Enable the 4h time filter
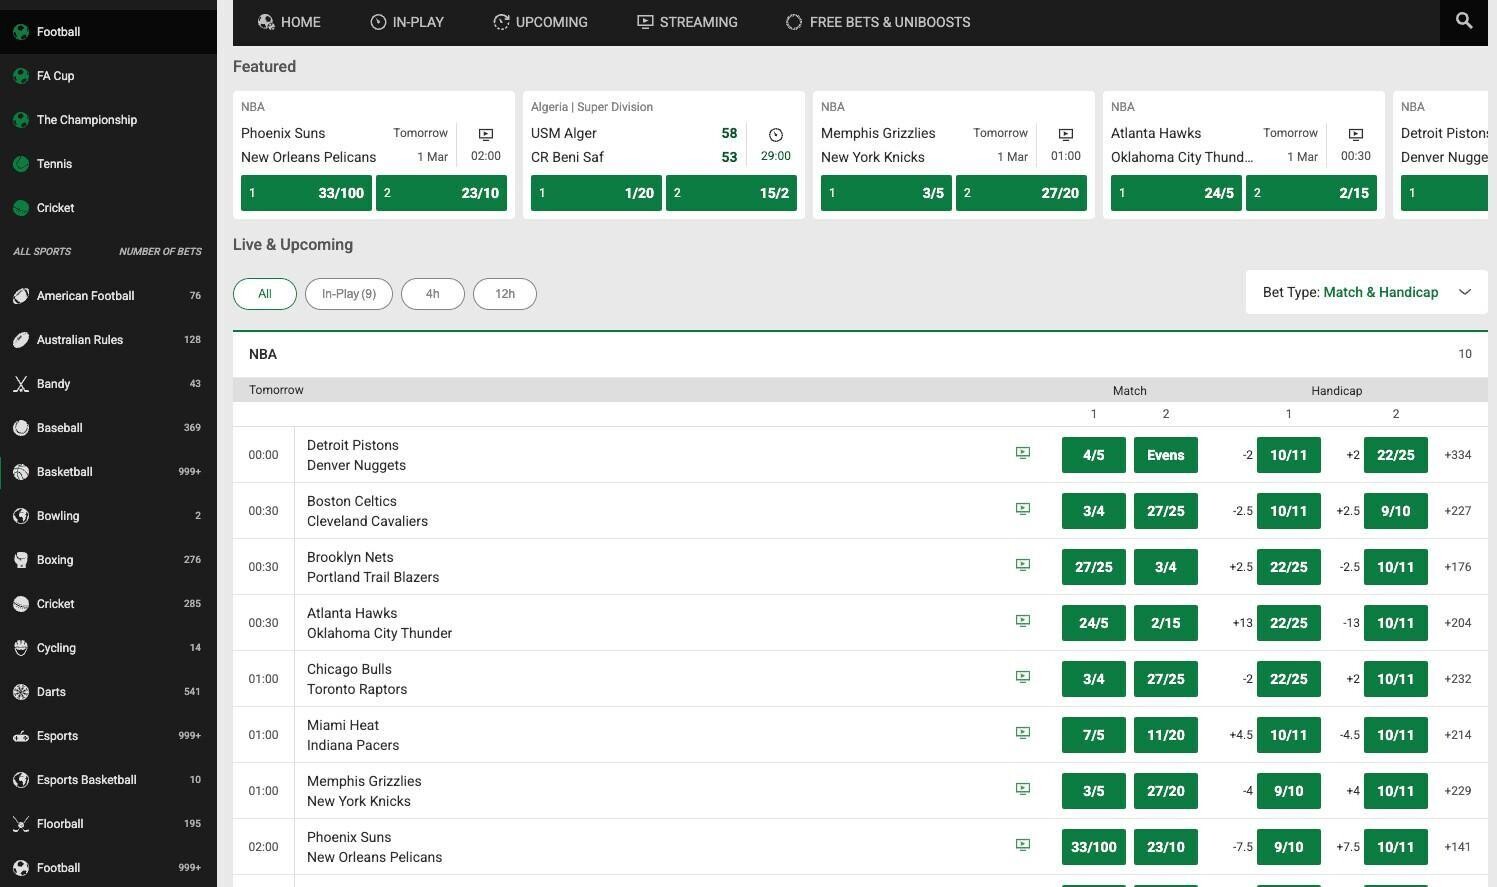 [432, 294]
